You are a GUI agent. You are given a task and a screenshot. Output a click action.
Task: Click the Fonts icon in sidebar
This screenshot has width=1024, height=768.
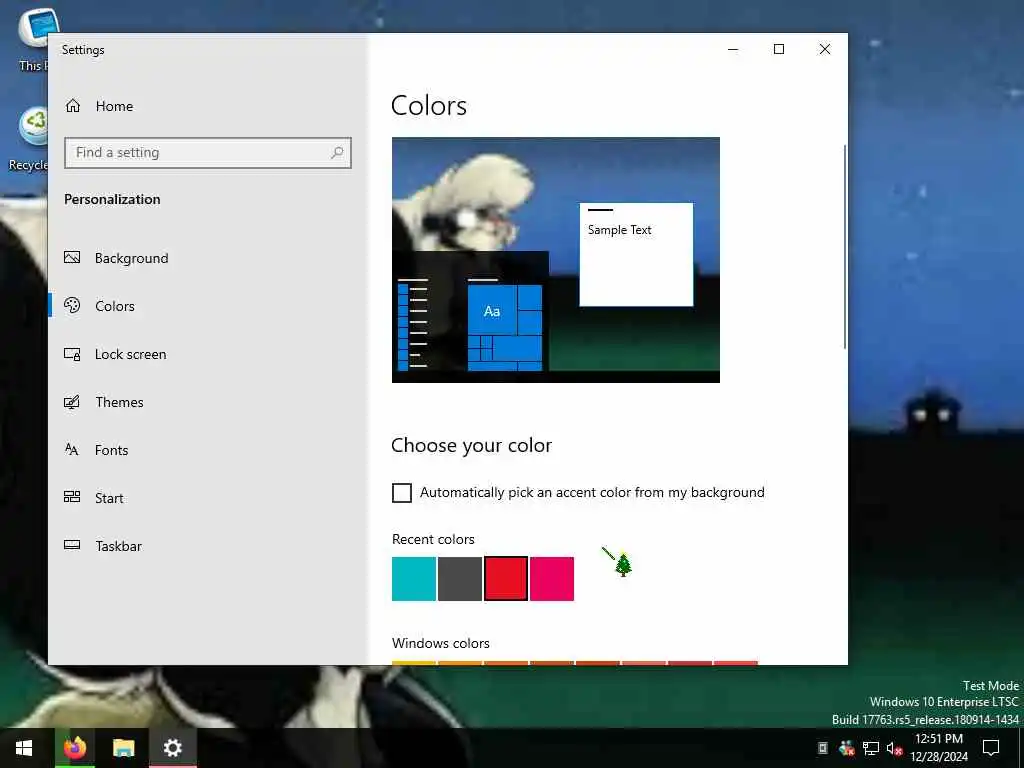point(72,449)
